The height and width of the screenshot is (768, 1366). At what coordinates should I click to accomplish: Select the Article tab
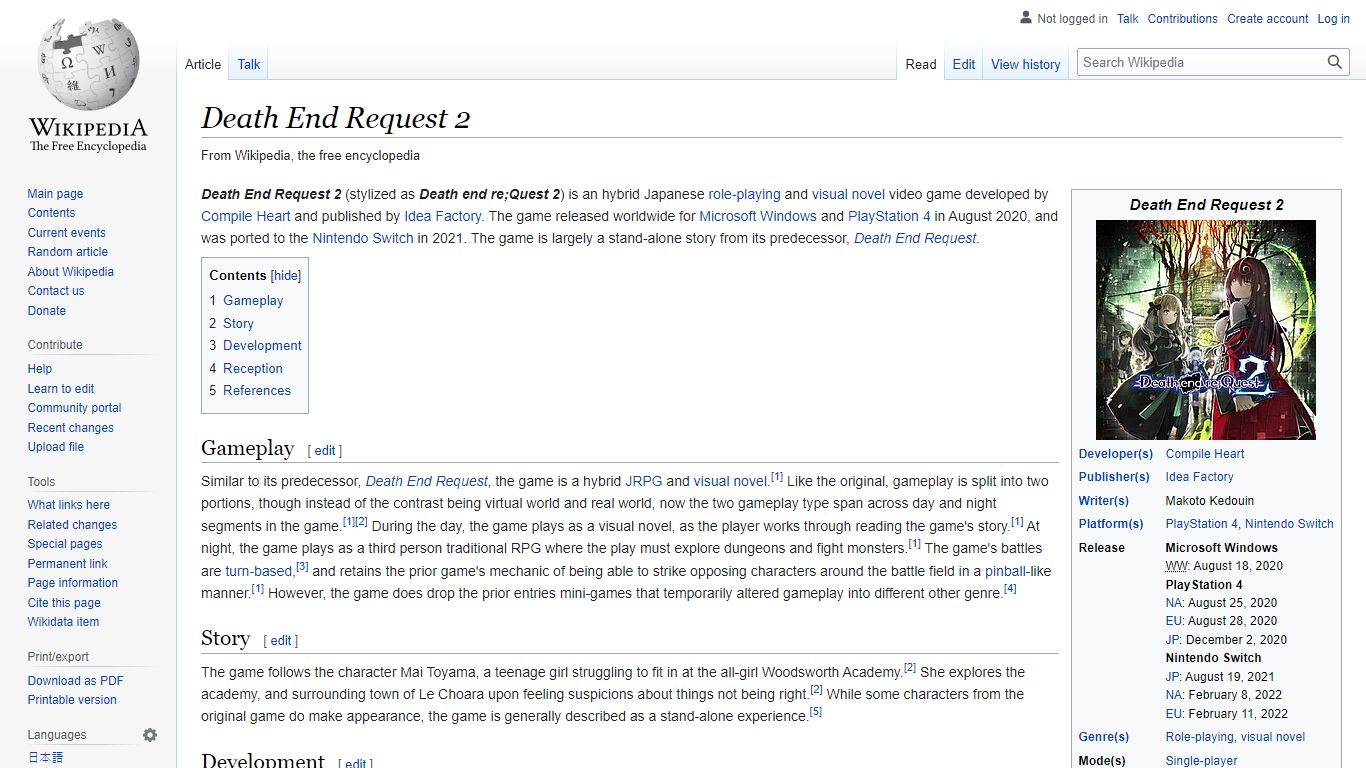click(203, 64)
